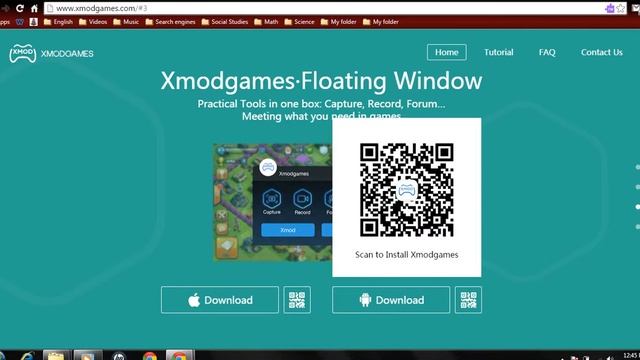640x360 pixels.
Task: Open the Music bookmarks folder
Action: [x=126, y=22]
